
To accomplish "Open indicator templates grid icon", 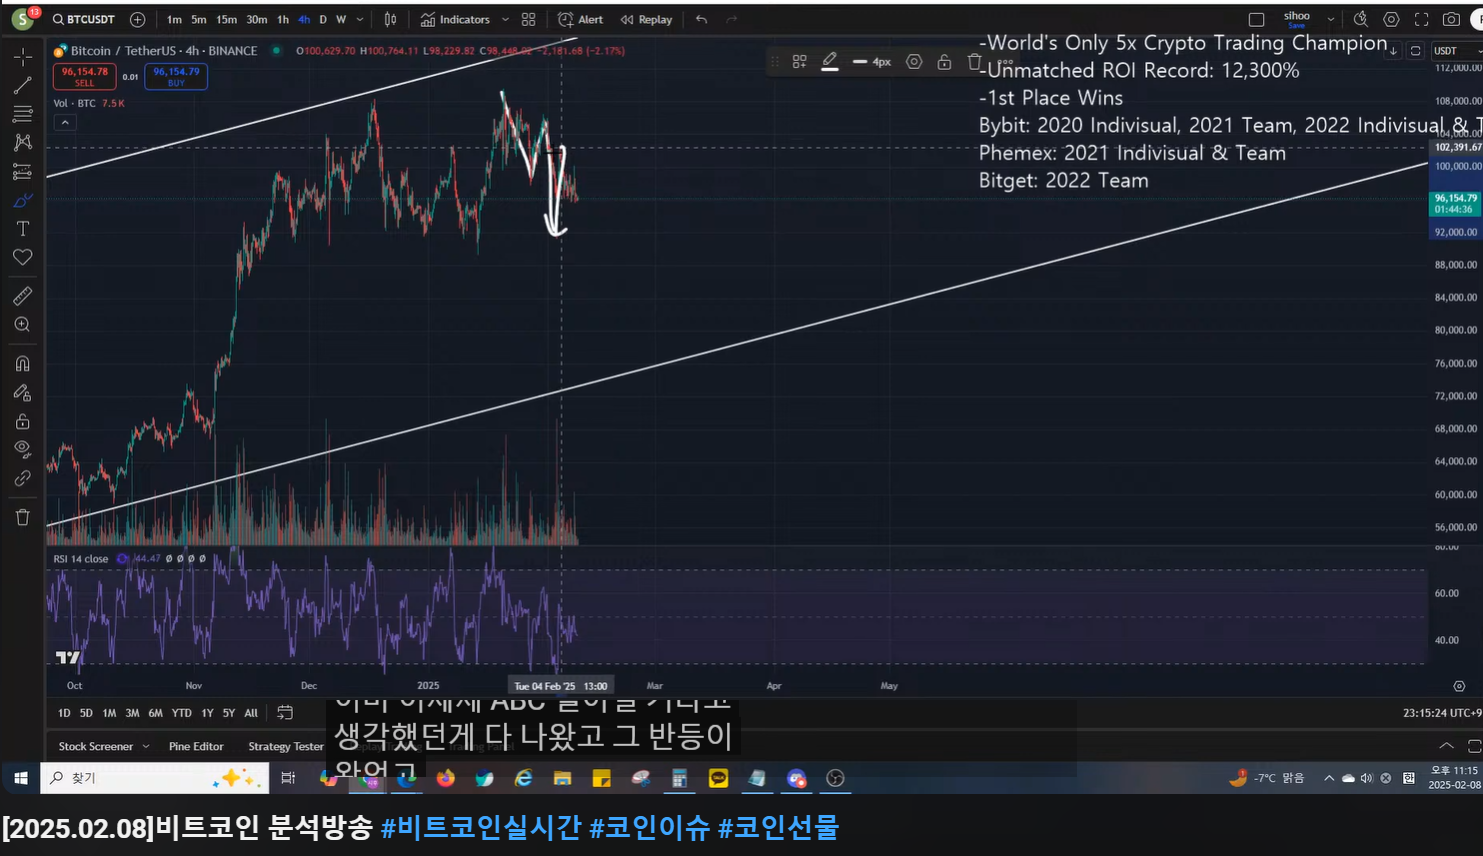I will 529,19.
